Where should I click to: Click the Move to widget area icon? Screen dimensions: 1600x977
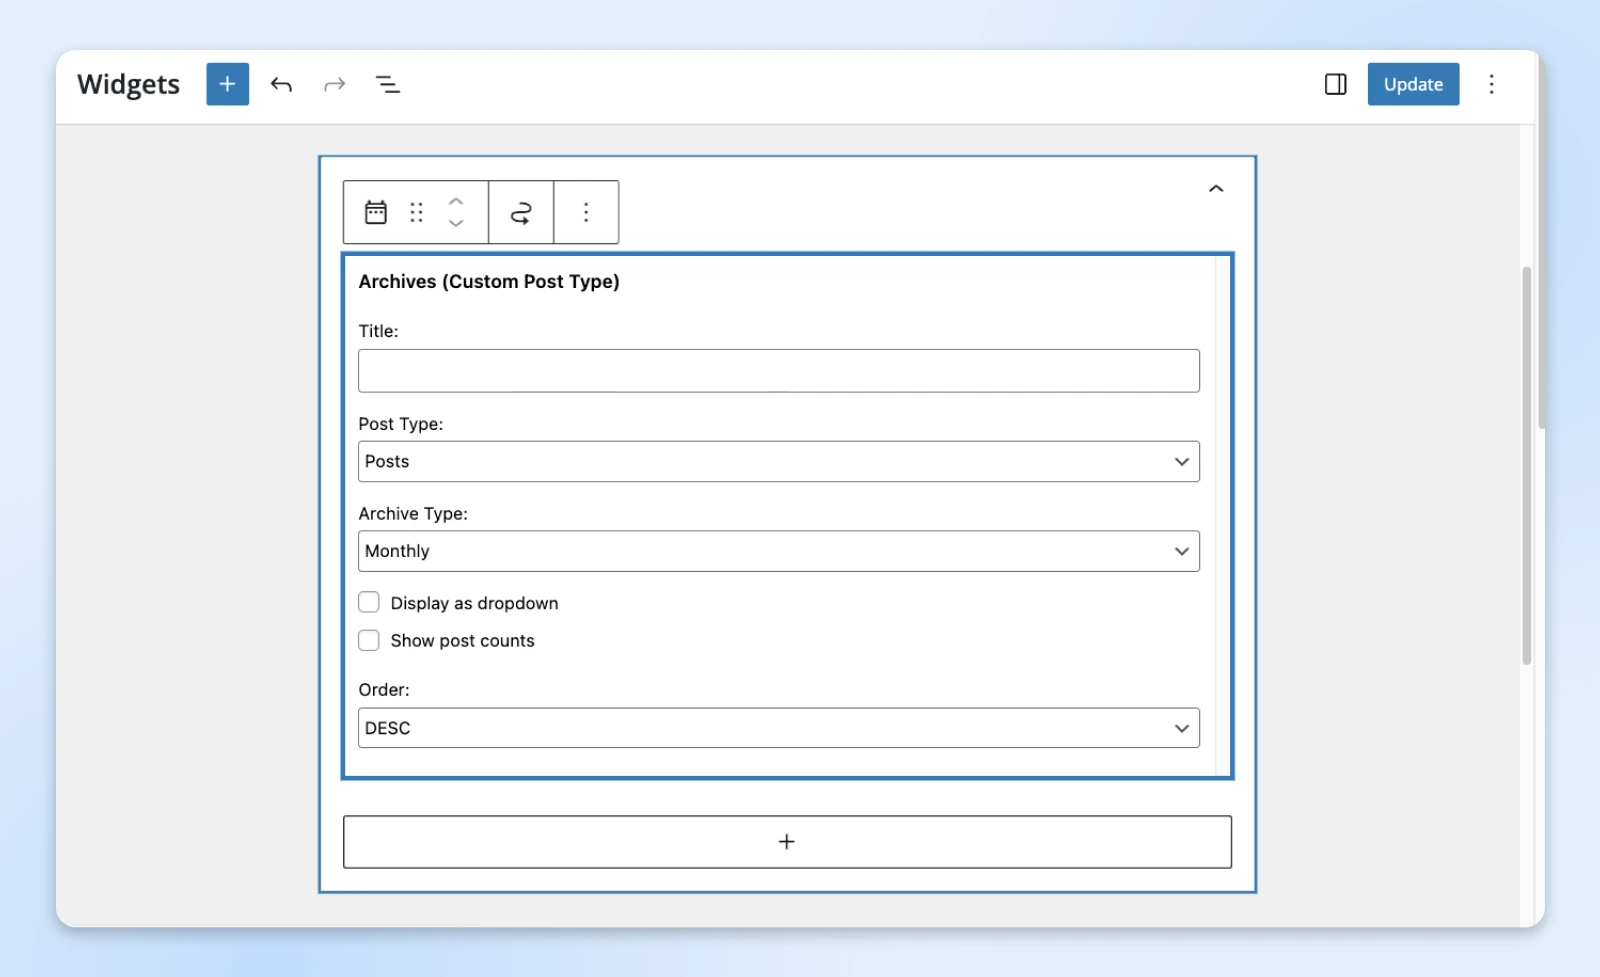click(521, 212)
